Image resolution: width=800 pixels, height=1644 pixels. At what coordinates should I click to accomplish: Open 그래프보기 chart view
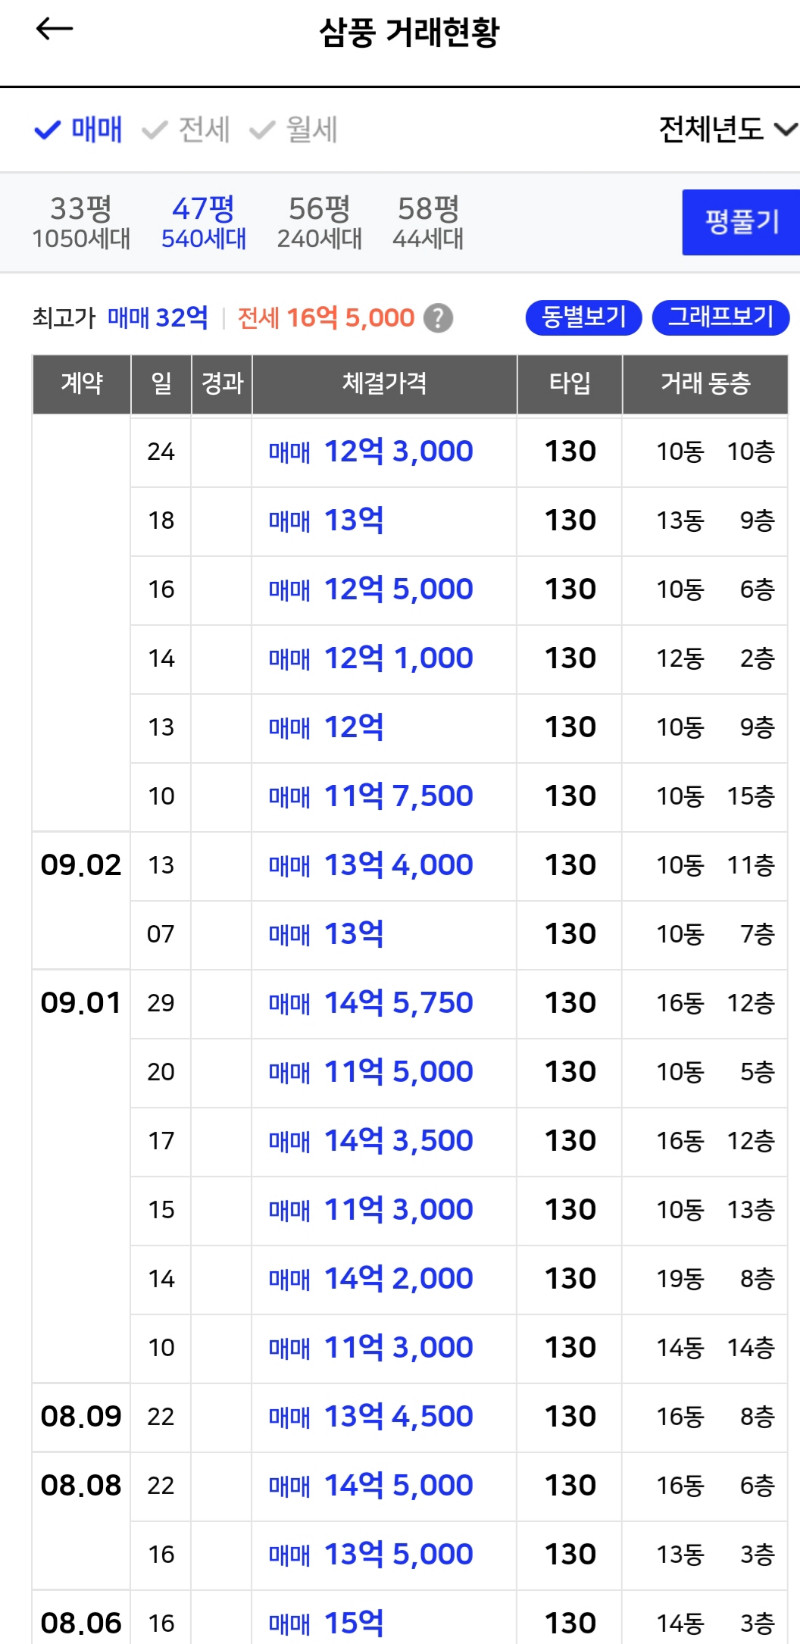click(x=721, y=317)
